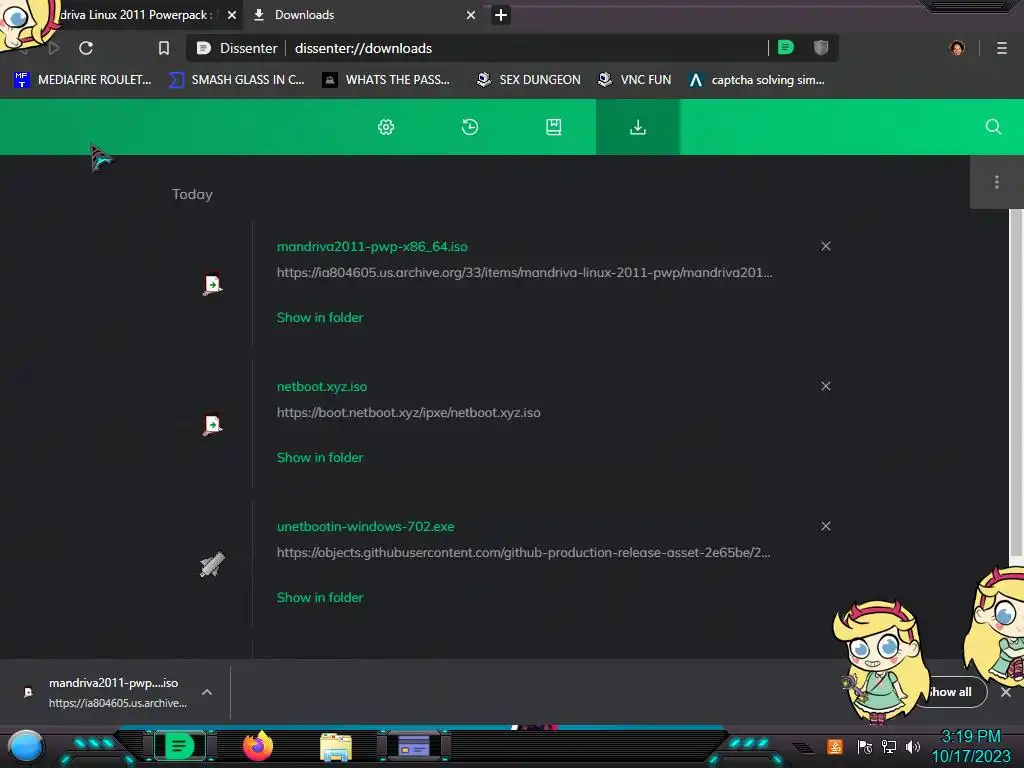The height and width of the screenshot is (768, 1024).
Task: Show netboot.xyz.iso in folder
Action: coord(320,457)
